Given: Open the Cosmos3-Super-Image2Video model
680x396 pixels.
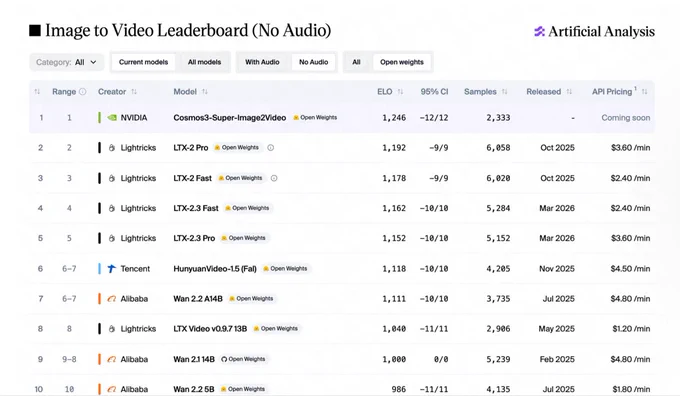Looking at the screenshot, I should pos(229,118).
